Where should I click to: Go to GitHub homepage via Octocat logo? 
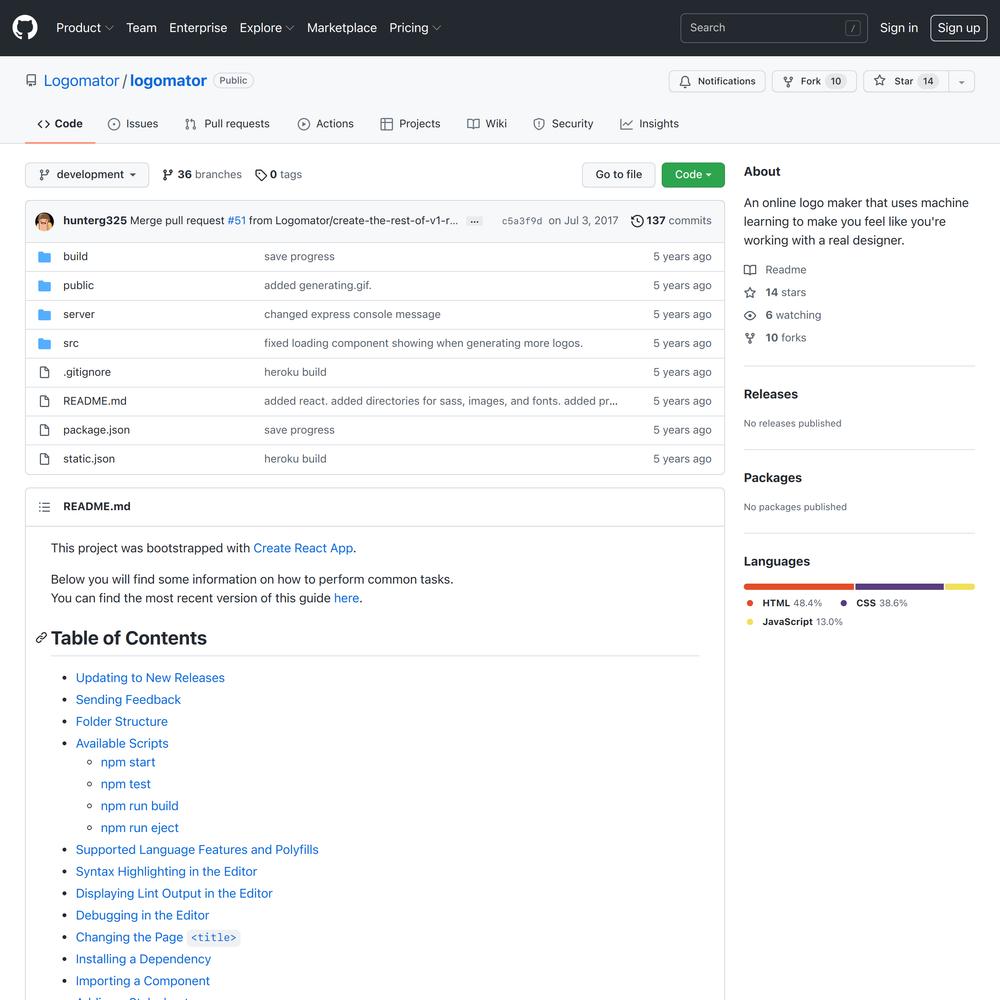pos(25,28)
